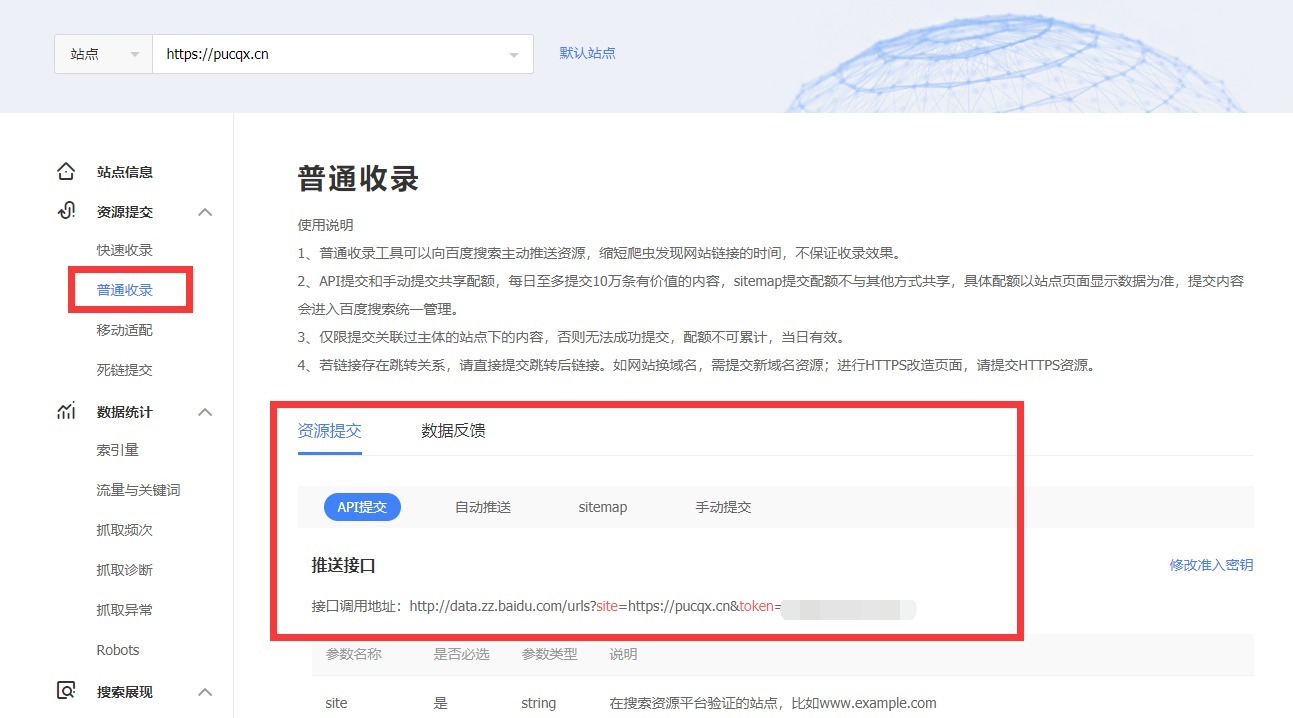The image size is (1293, 718).
Task: Select the 自动推送 tab
Action: click(485, 507)
